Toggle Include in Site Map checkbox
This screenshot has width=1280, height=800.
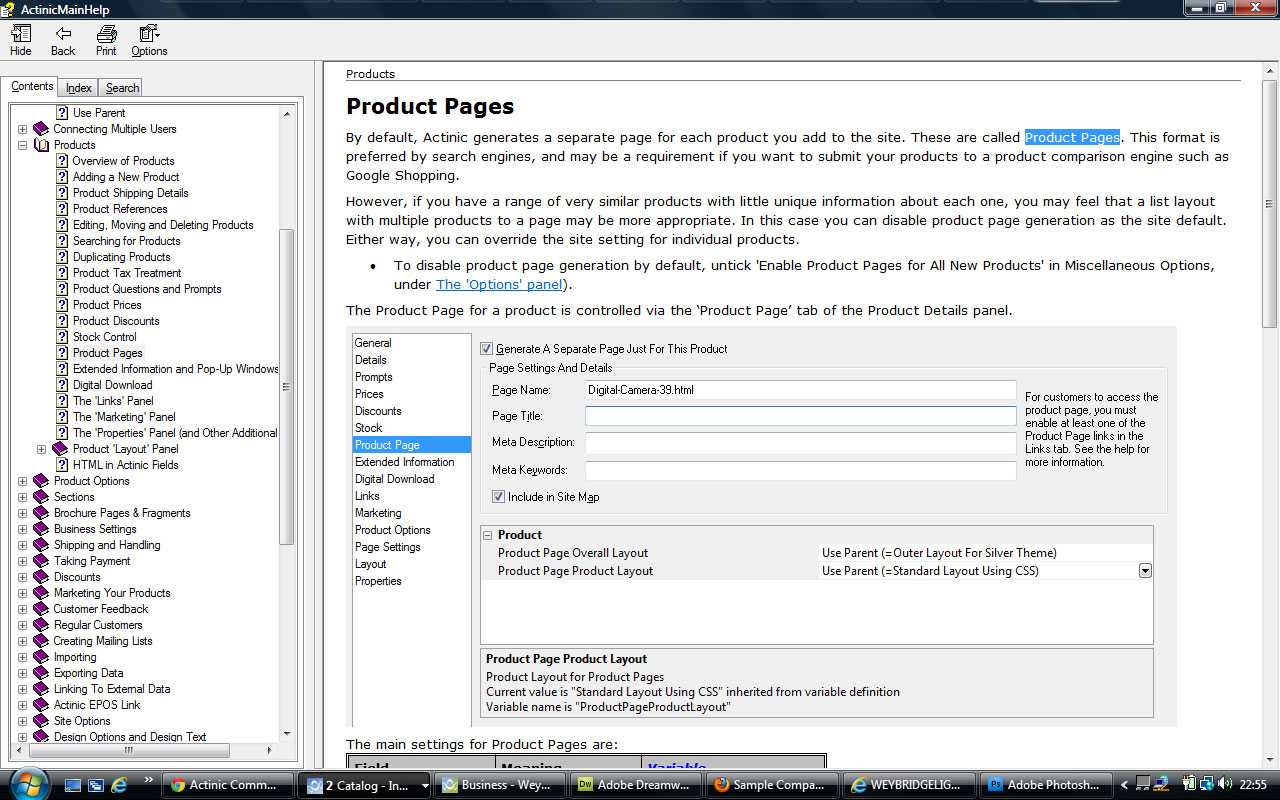pos(499,497)
